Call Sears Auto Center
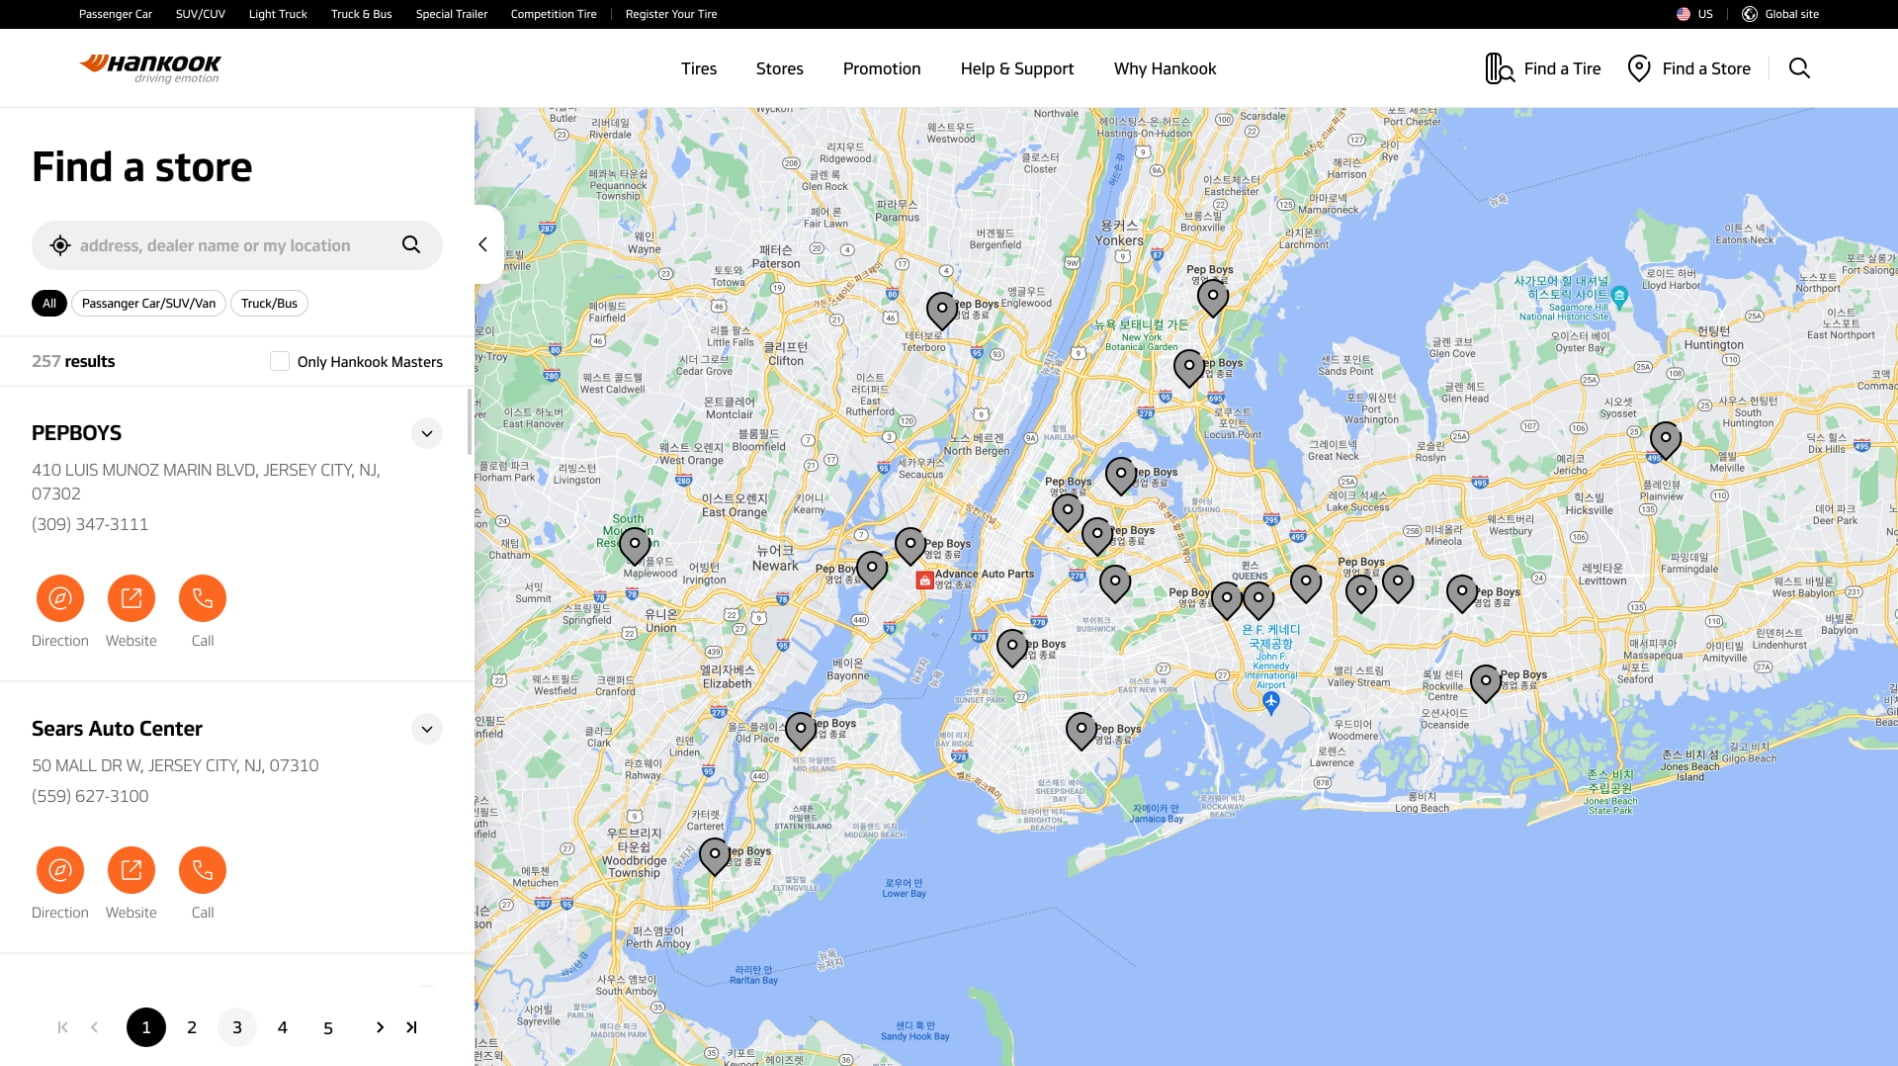Image resolution: width=1898 pixels, height=1066 pixels. [202, 870]
